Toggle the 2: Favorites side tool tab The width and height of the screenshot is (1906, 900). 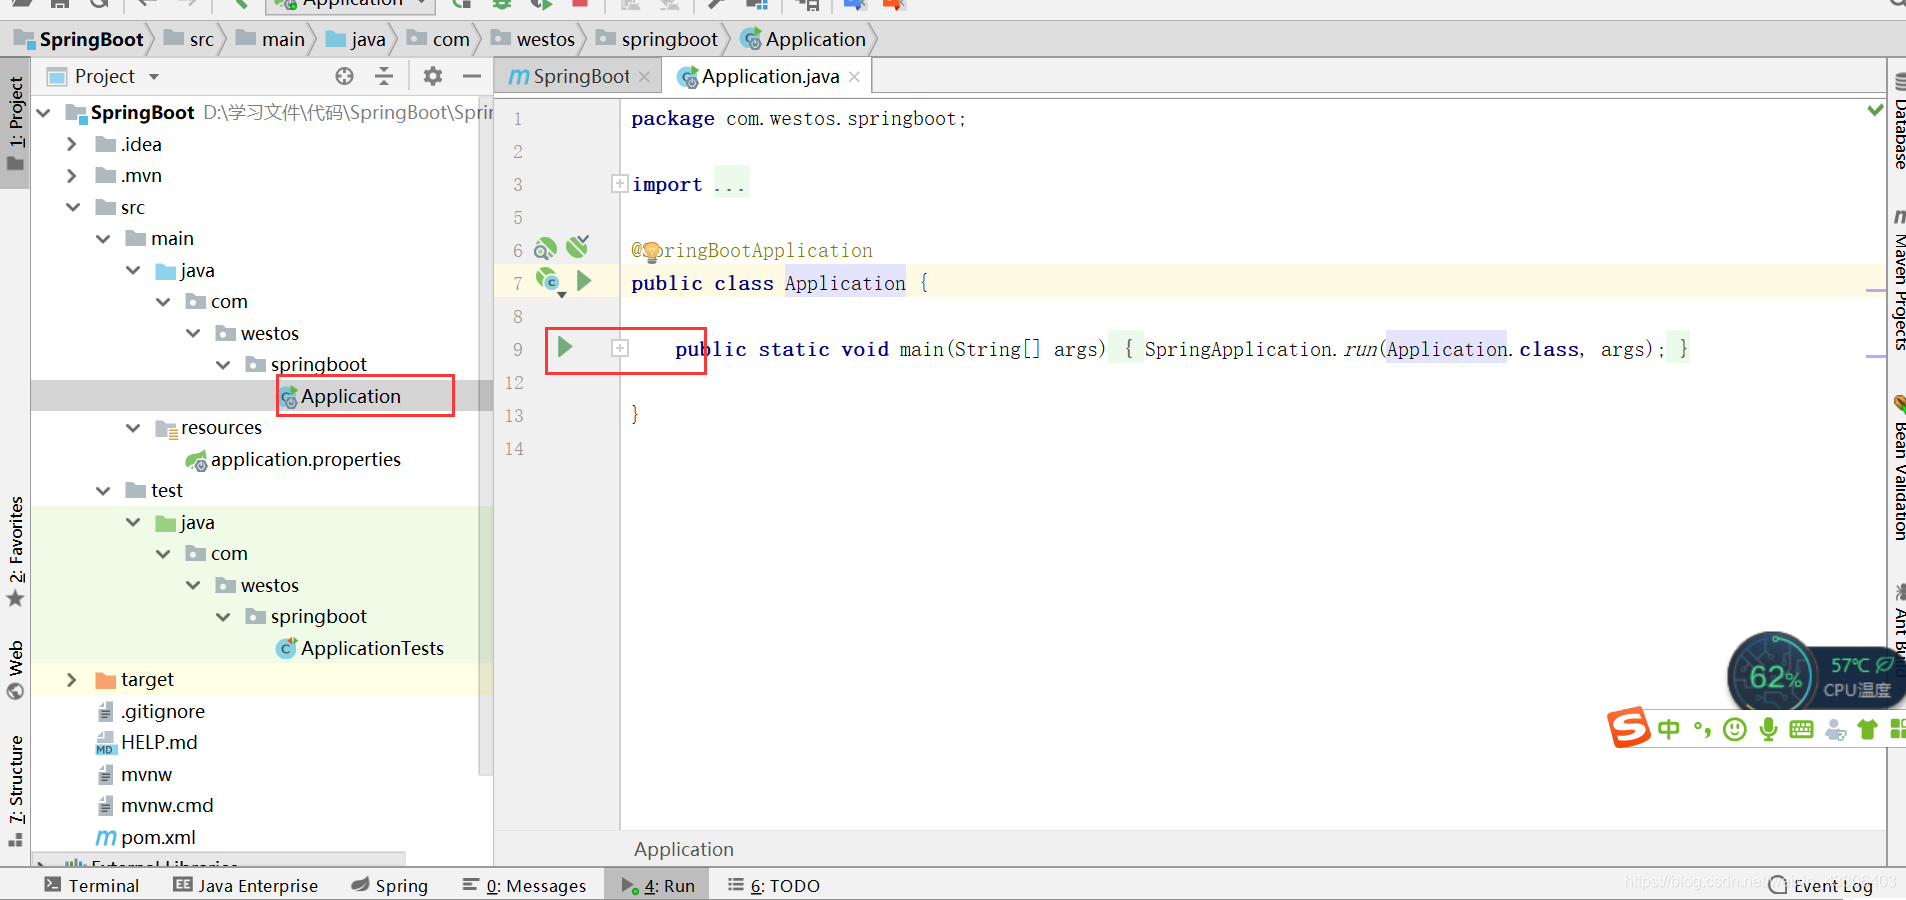[15, 551]
